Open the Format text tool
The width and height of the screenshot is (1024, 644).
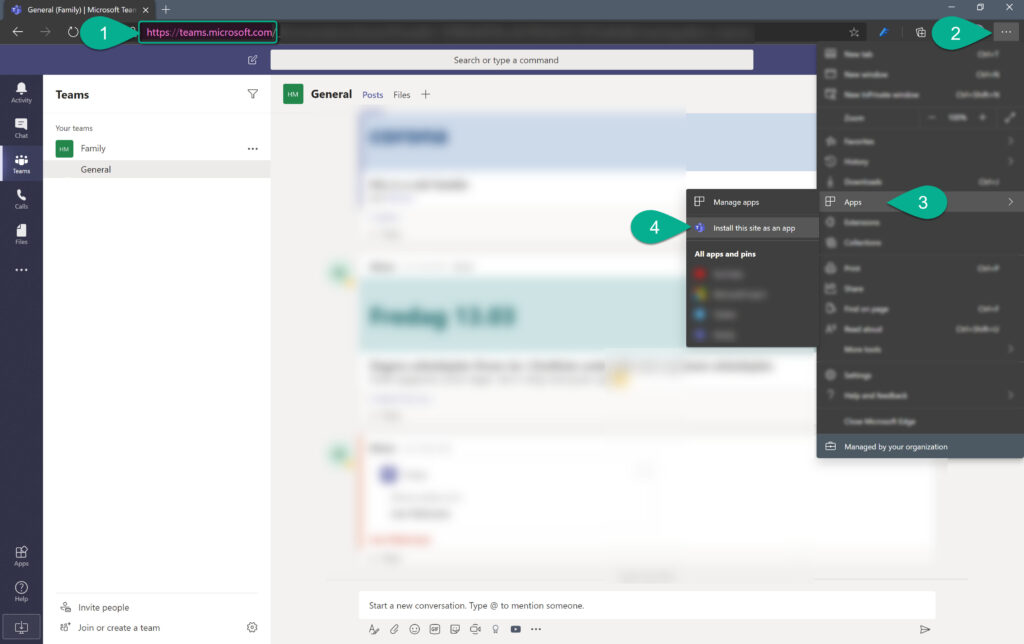coord(374,629)
